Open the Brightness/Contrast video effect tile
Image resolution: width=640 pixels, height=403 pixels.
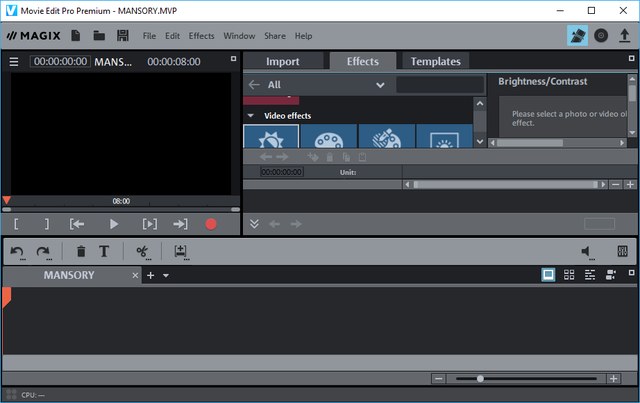coord(272,138)
